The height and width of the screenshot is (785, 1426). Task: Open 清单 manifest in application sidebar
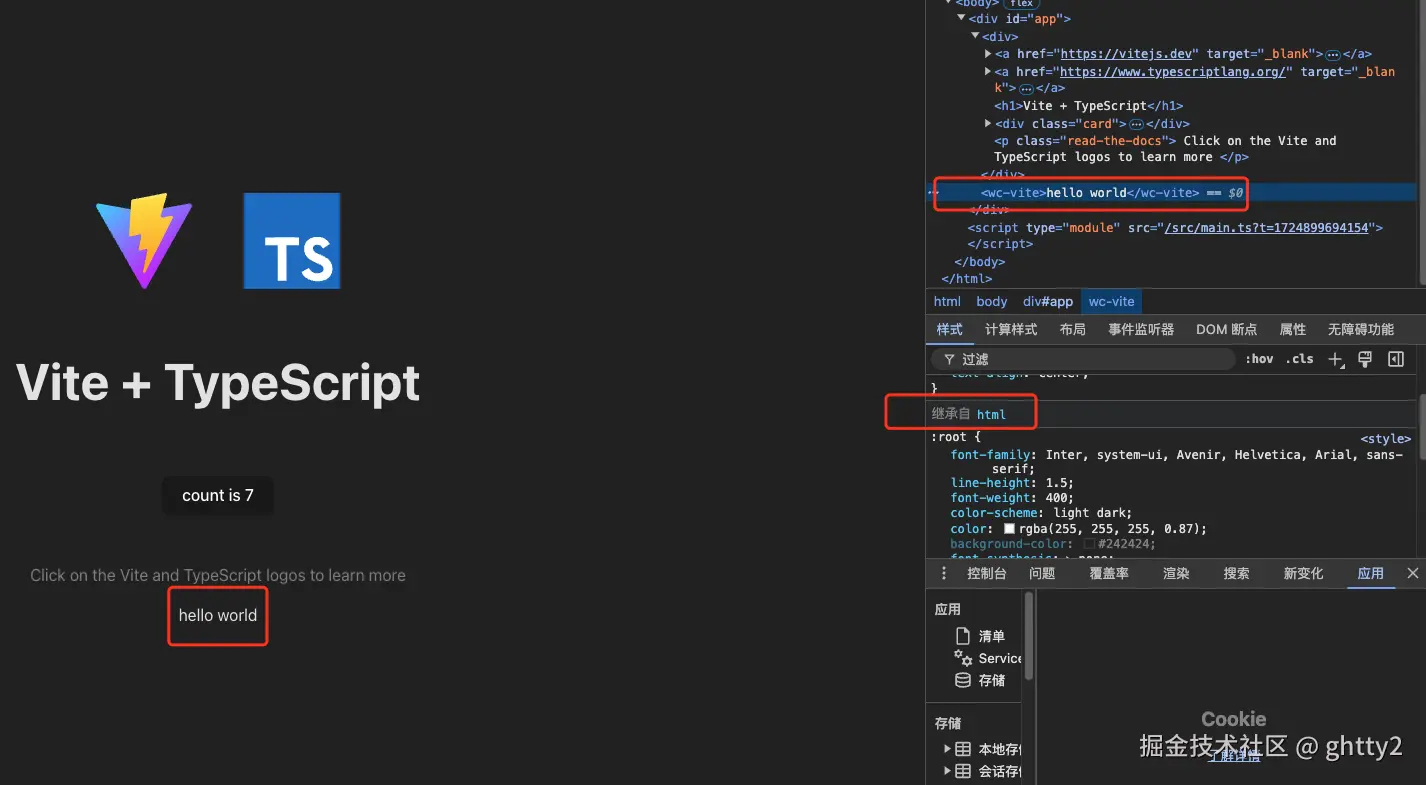click(992, 636)
